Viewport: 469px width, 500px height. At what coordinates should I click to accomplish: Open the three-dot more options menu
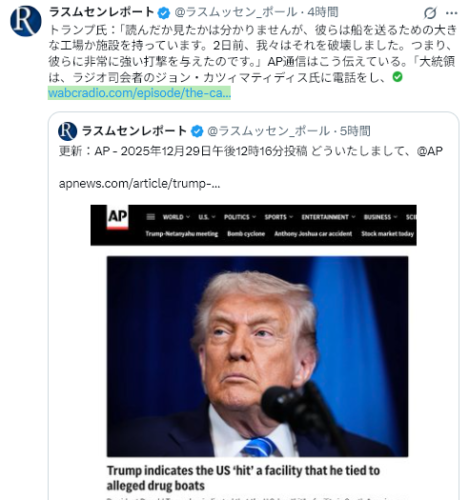coord(451,13)
